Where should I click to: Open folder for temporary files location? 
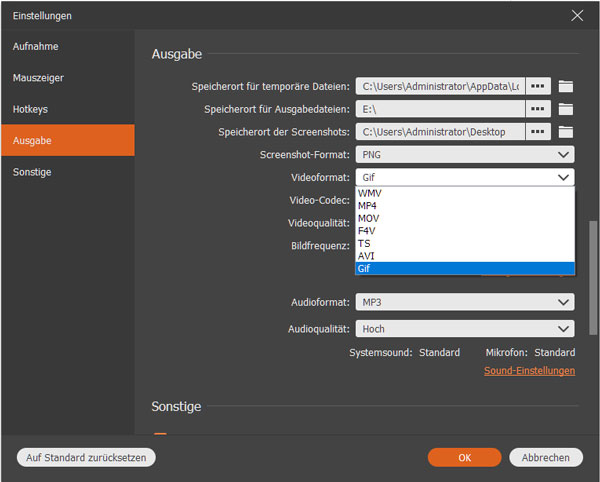coord(566,86)
